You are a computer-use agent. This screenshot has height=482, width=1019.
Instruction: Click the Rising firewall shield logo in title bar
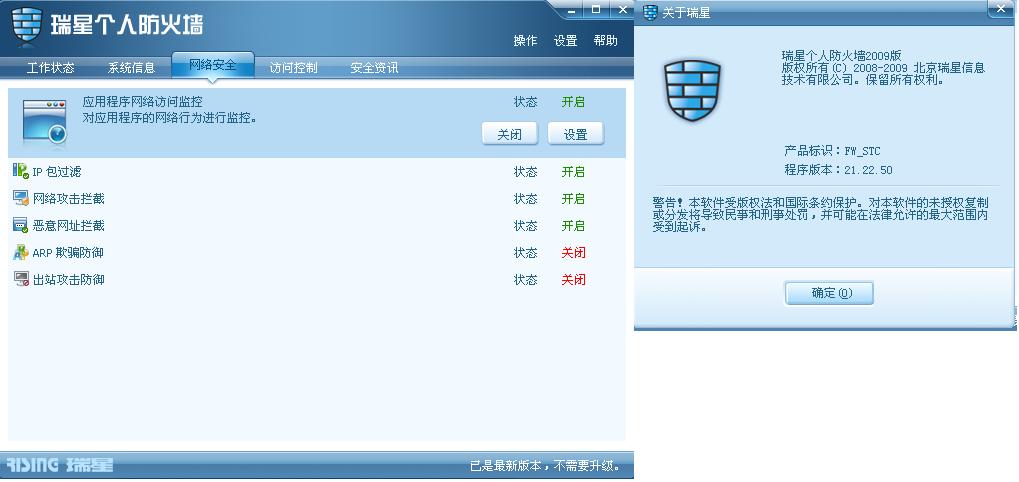(27, 25)
